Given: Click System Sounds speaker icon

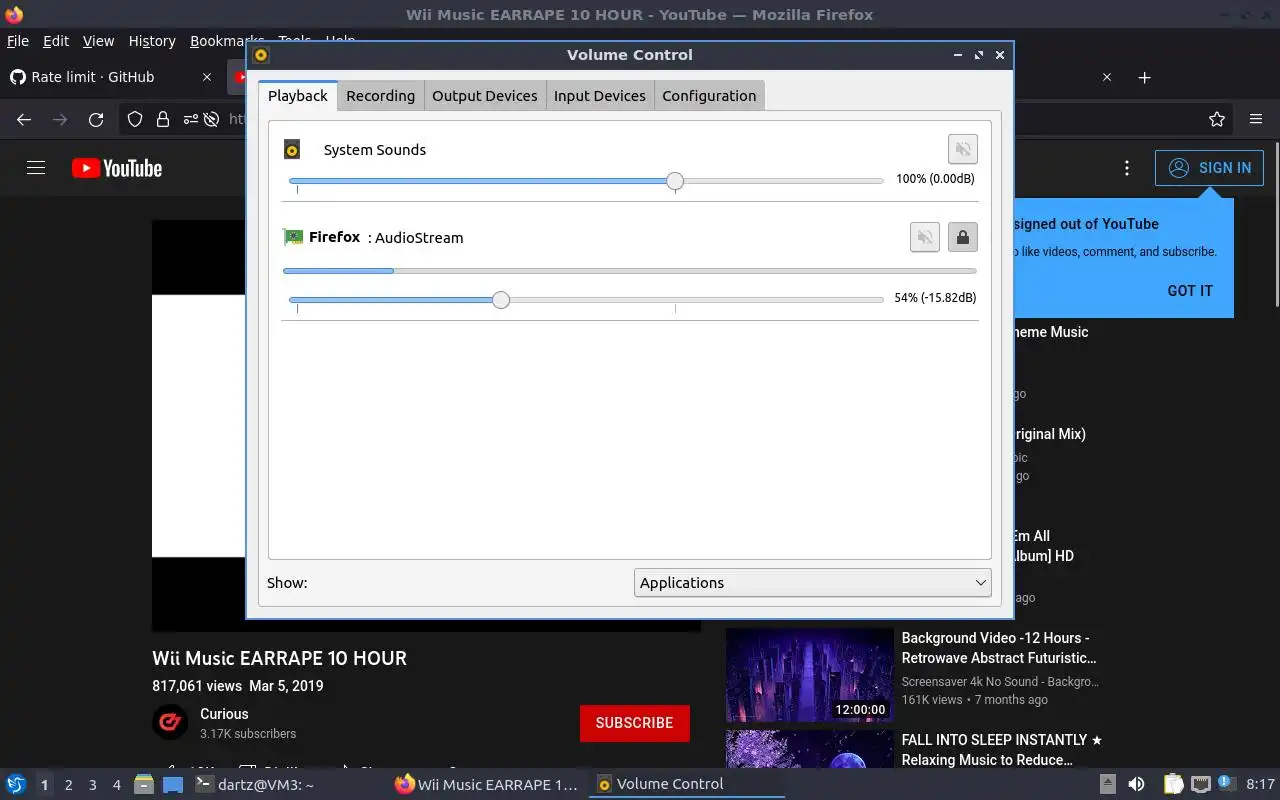Looking at the screenshot, I should 292,150.
